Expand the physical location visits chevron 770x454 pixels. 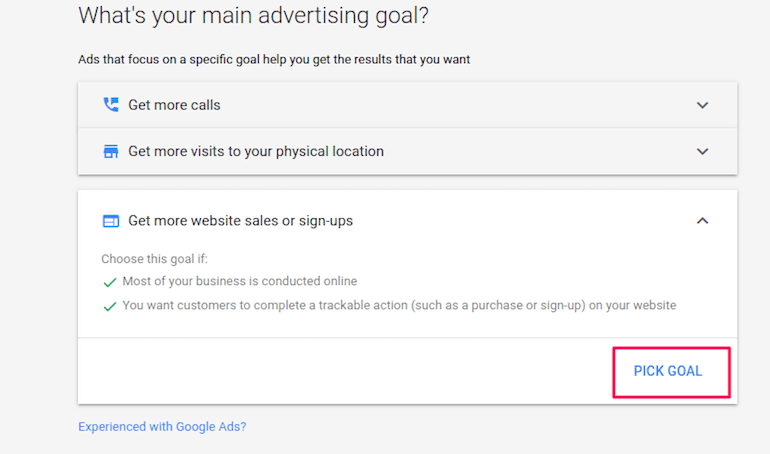tap(702, 152)
